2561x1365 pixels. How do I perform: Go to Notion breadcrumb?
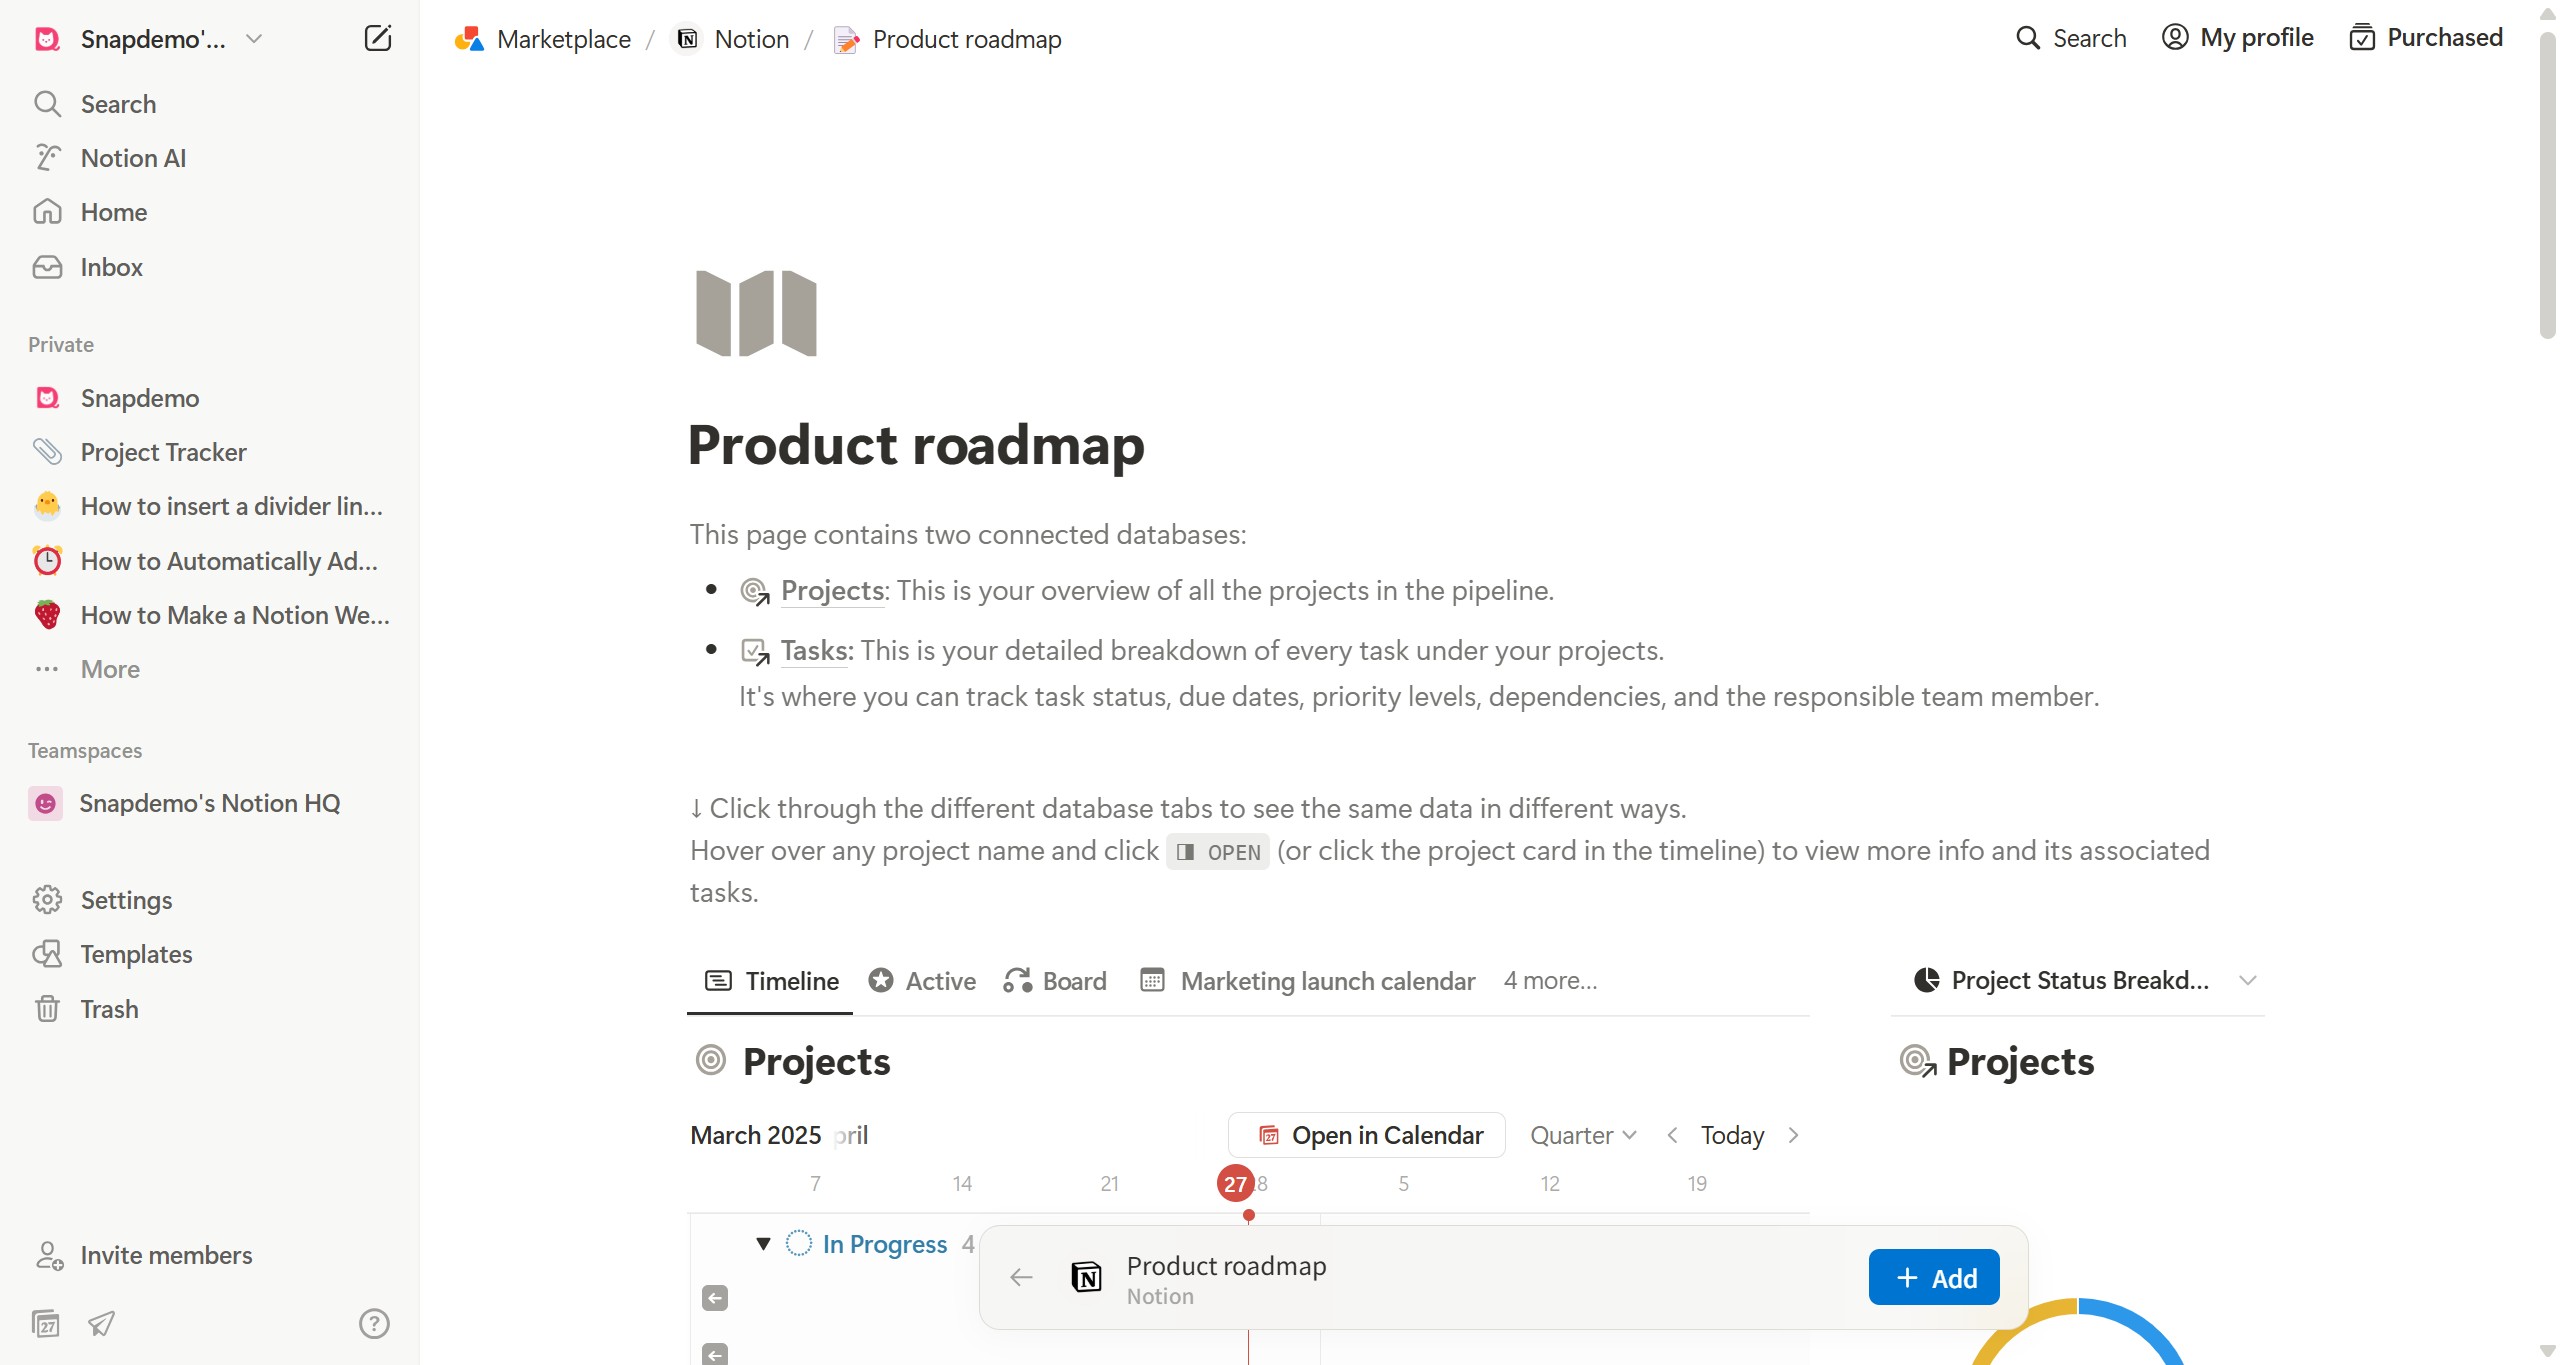733,39
